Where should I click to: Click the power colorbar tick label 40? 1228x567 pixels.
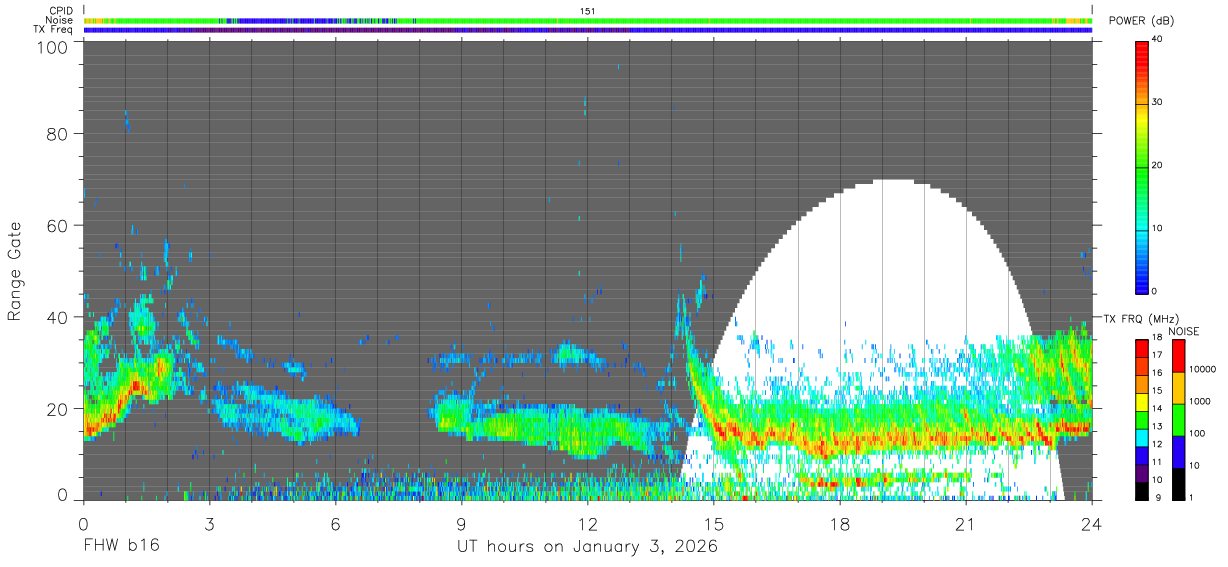(x=1159, y=39)
